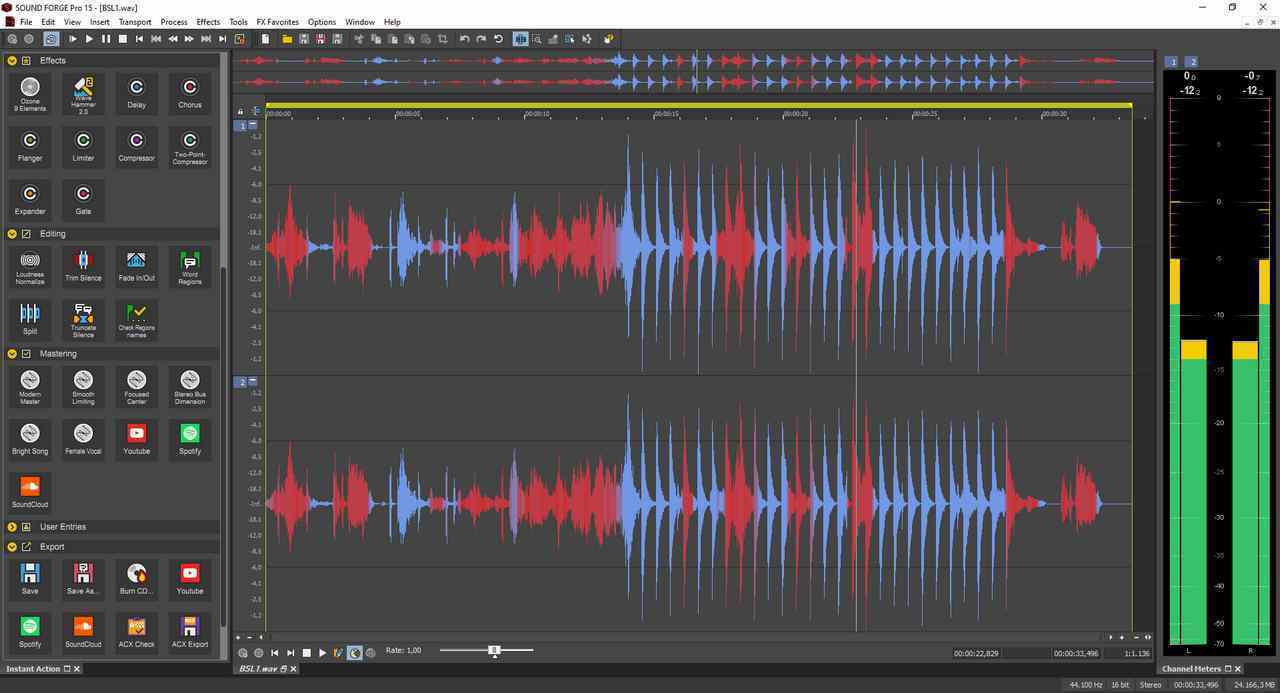The image size is (1280, 693).
Task: Minimize channel 2 waveform view
Action: click(253, 381)
